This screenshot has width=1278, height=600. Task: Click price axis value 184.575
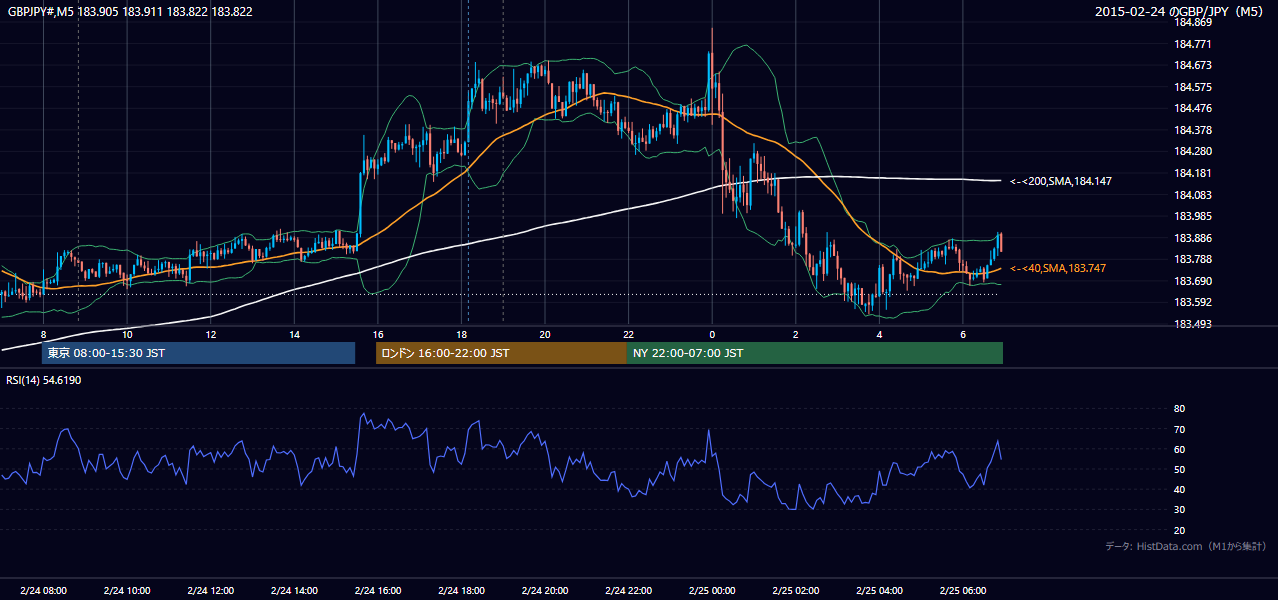1193,87
